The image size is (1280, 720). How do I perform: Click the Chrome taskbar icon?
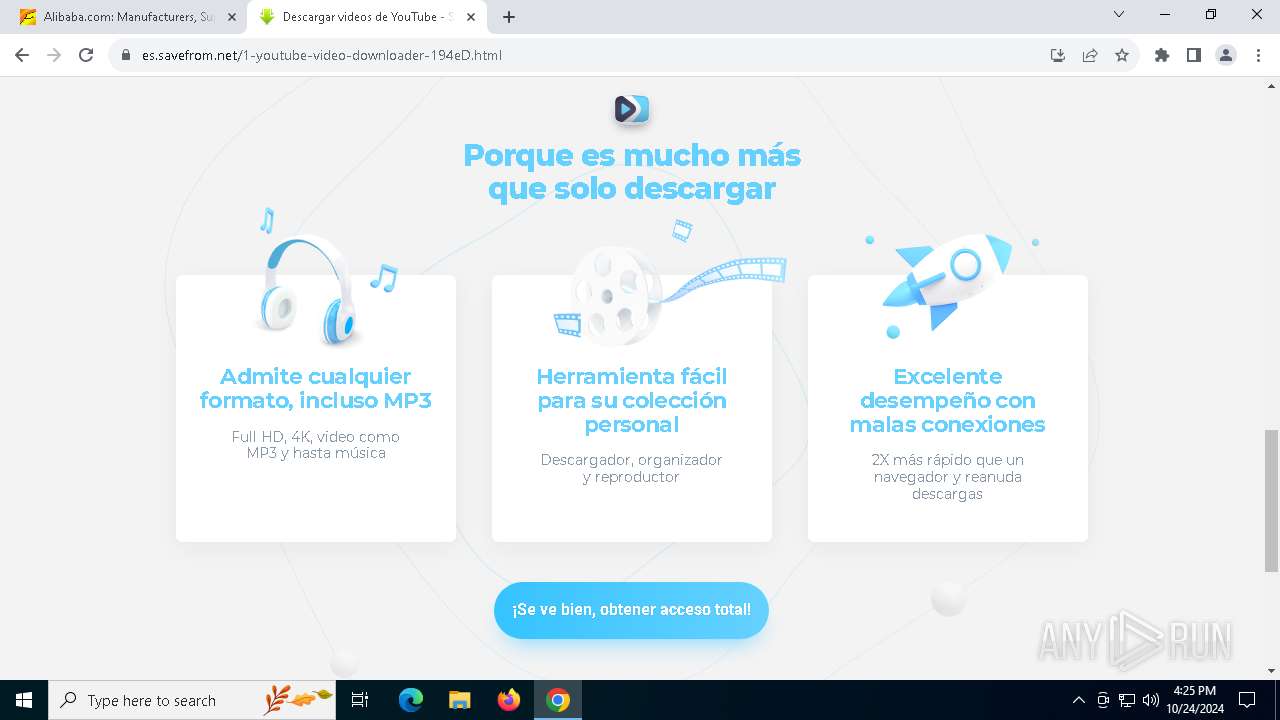(x=558, y=700)
